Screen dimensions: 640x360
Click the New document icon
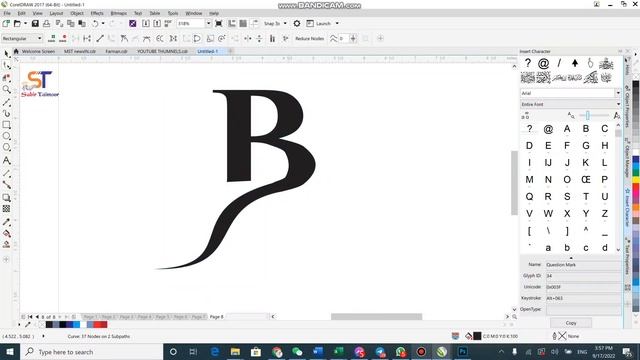[6, 24]
